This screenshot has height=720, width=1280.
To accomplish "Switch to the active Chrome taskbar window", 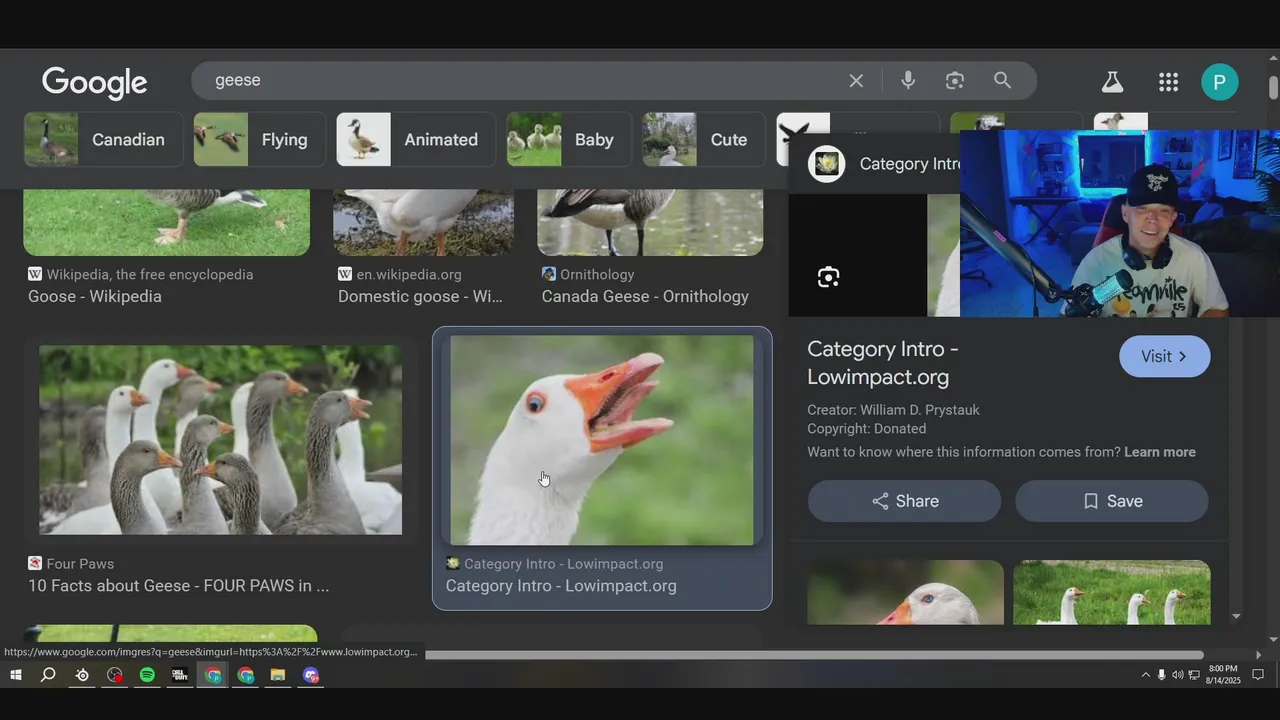I will pos(213,675).
